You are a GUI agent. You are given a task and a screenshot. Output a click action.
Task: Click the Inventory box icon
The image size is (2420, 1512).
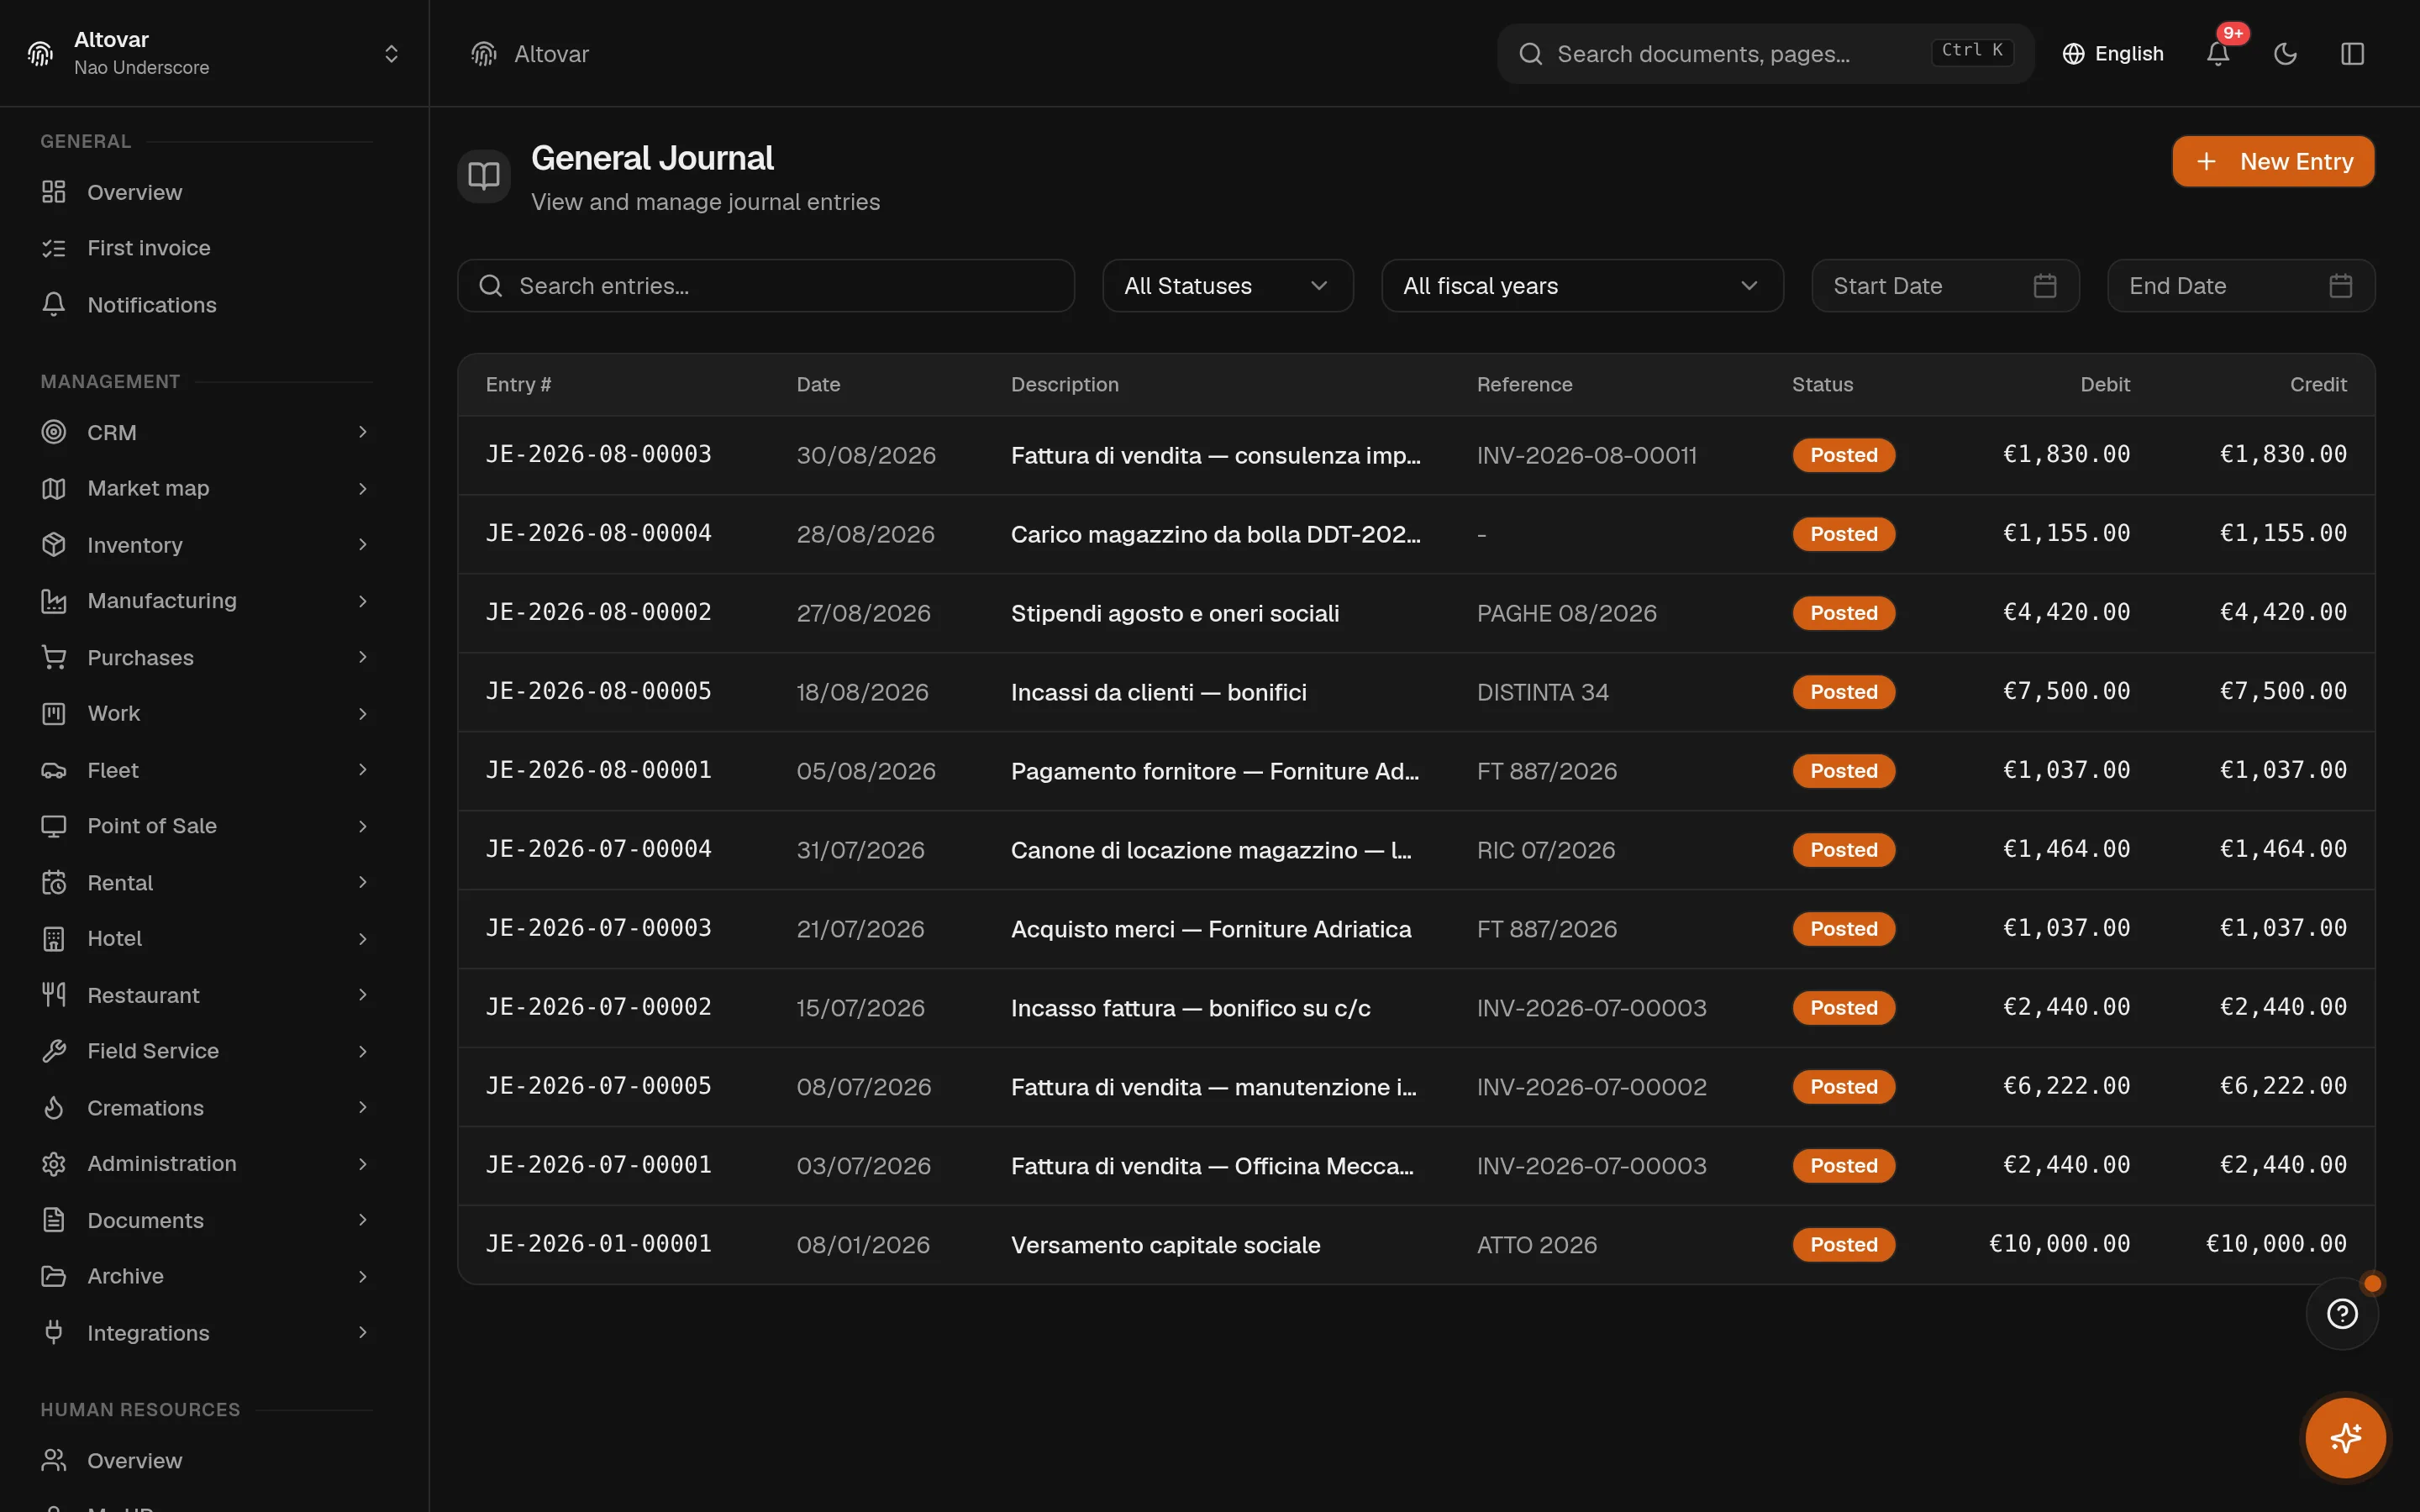[54, 545]
